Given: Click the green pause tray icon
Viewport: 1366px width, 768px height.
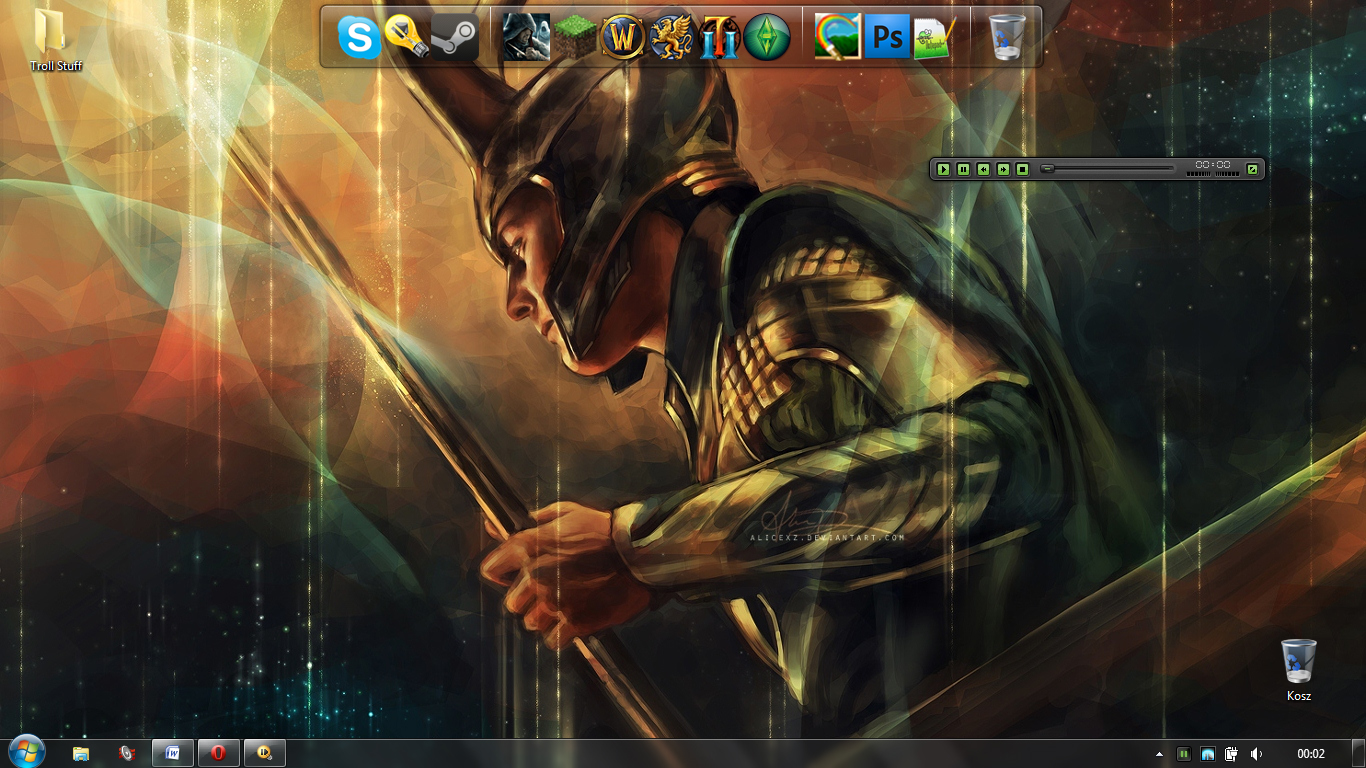Looking at the screenshot, I should (1184, 754).
